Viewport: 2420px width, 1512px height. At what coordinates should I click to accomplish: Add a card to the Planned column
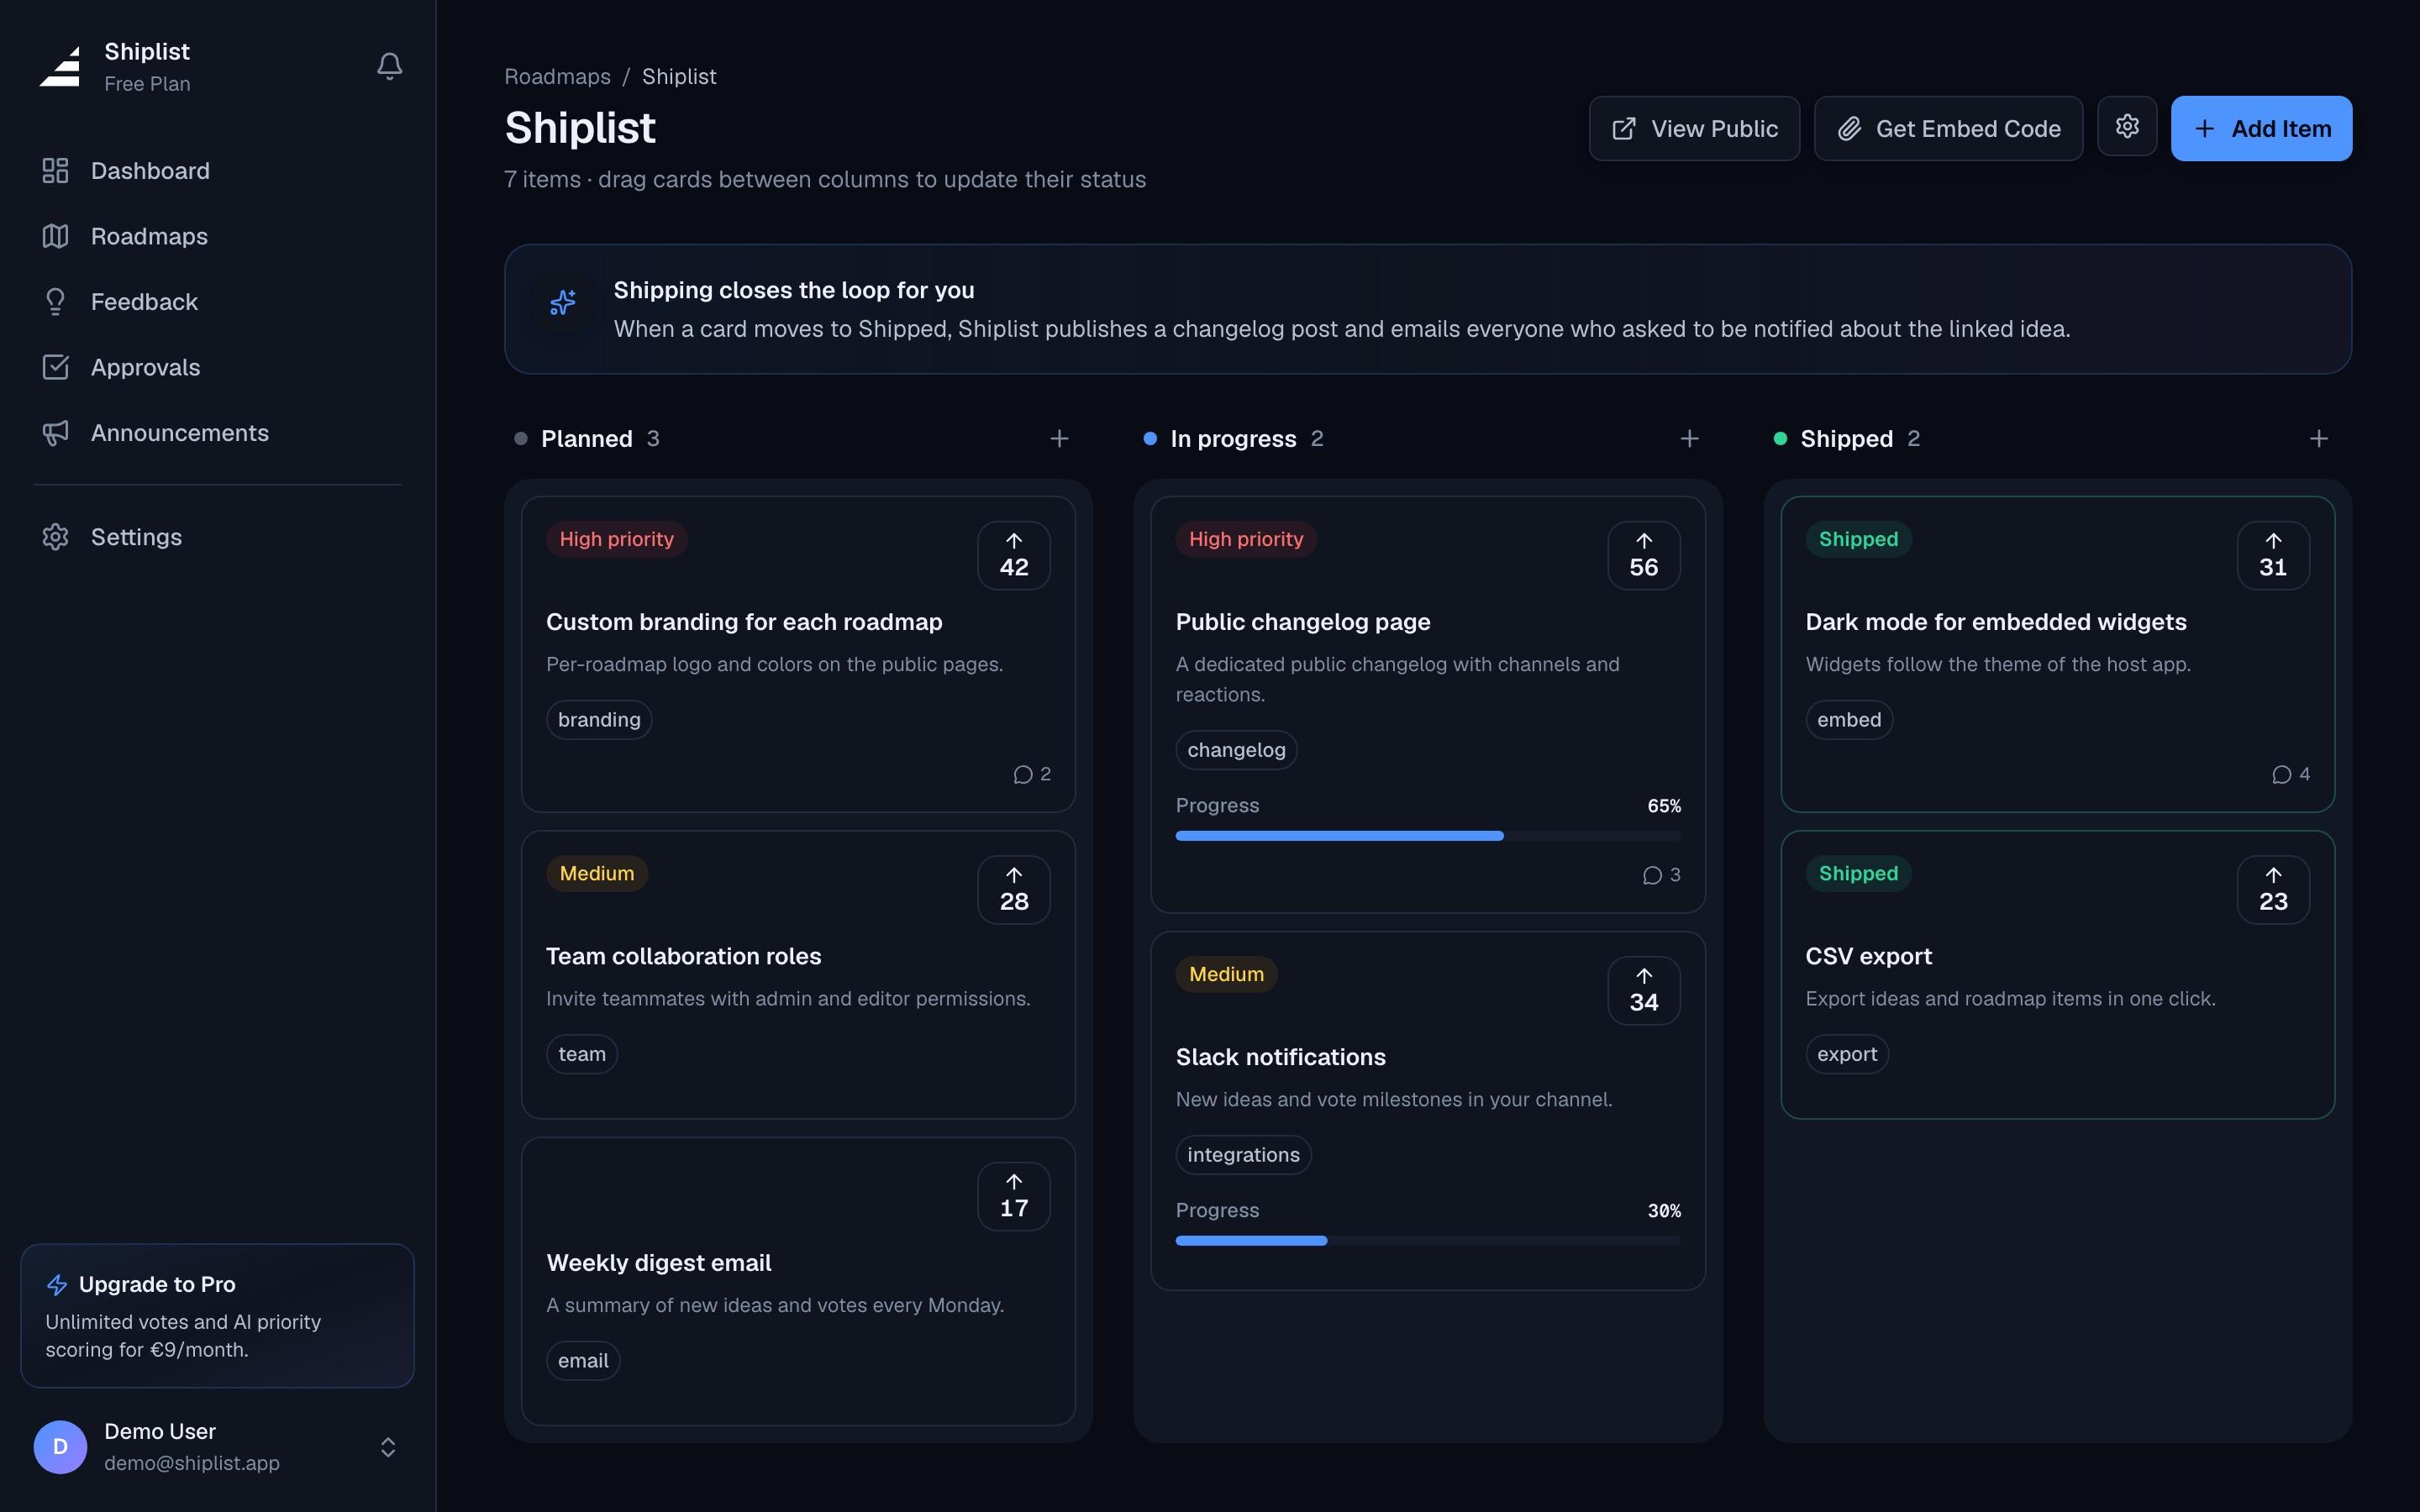(1059, 438)
